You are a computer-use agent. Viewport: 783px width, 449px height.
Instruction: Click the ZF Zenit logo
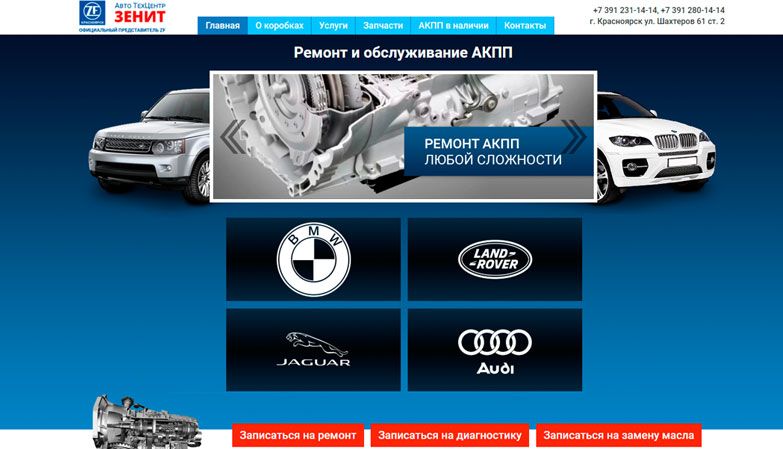click(122, 16)
